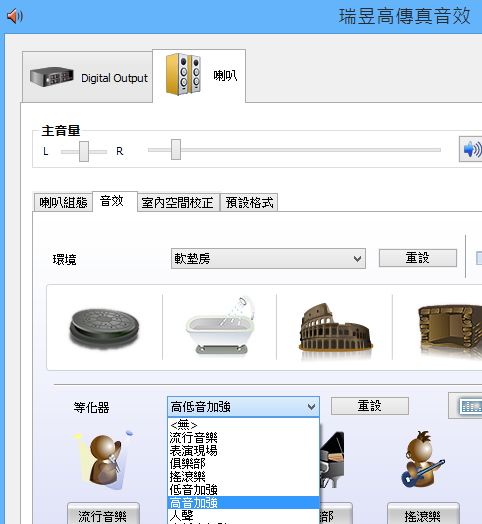The height and width of the screenshot is (524, 482).
Task: Choose the manhole cover sewer environment icon
Action: (x=104, y=329)
